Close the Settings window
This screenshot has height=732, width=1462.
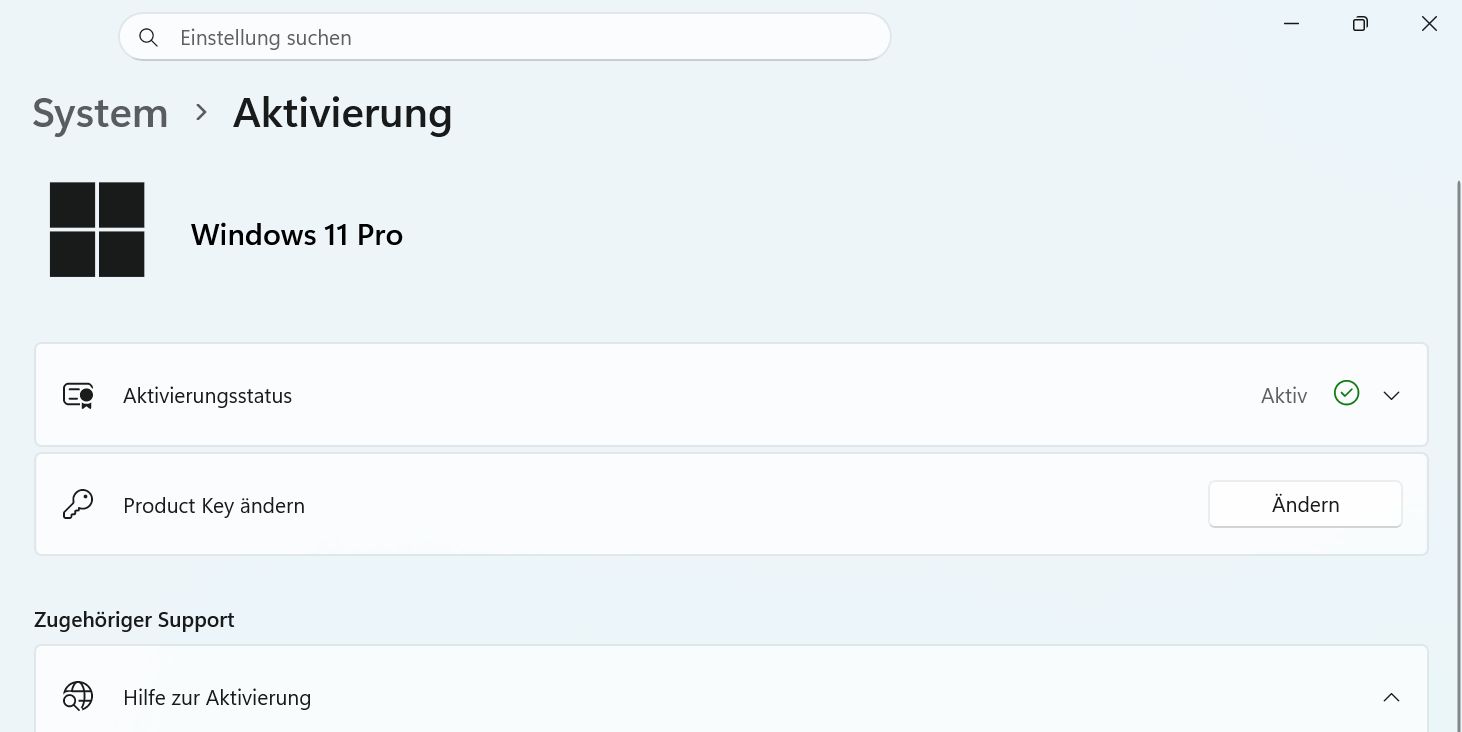[x=1429, y=24]
